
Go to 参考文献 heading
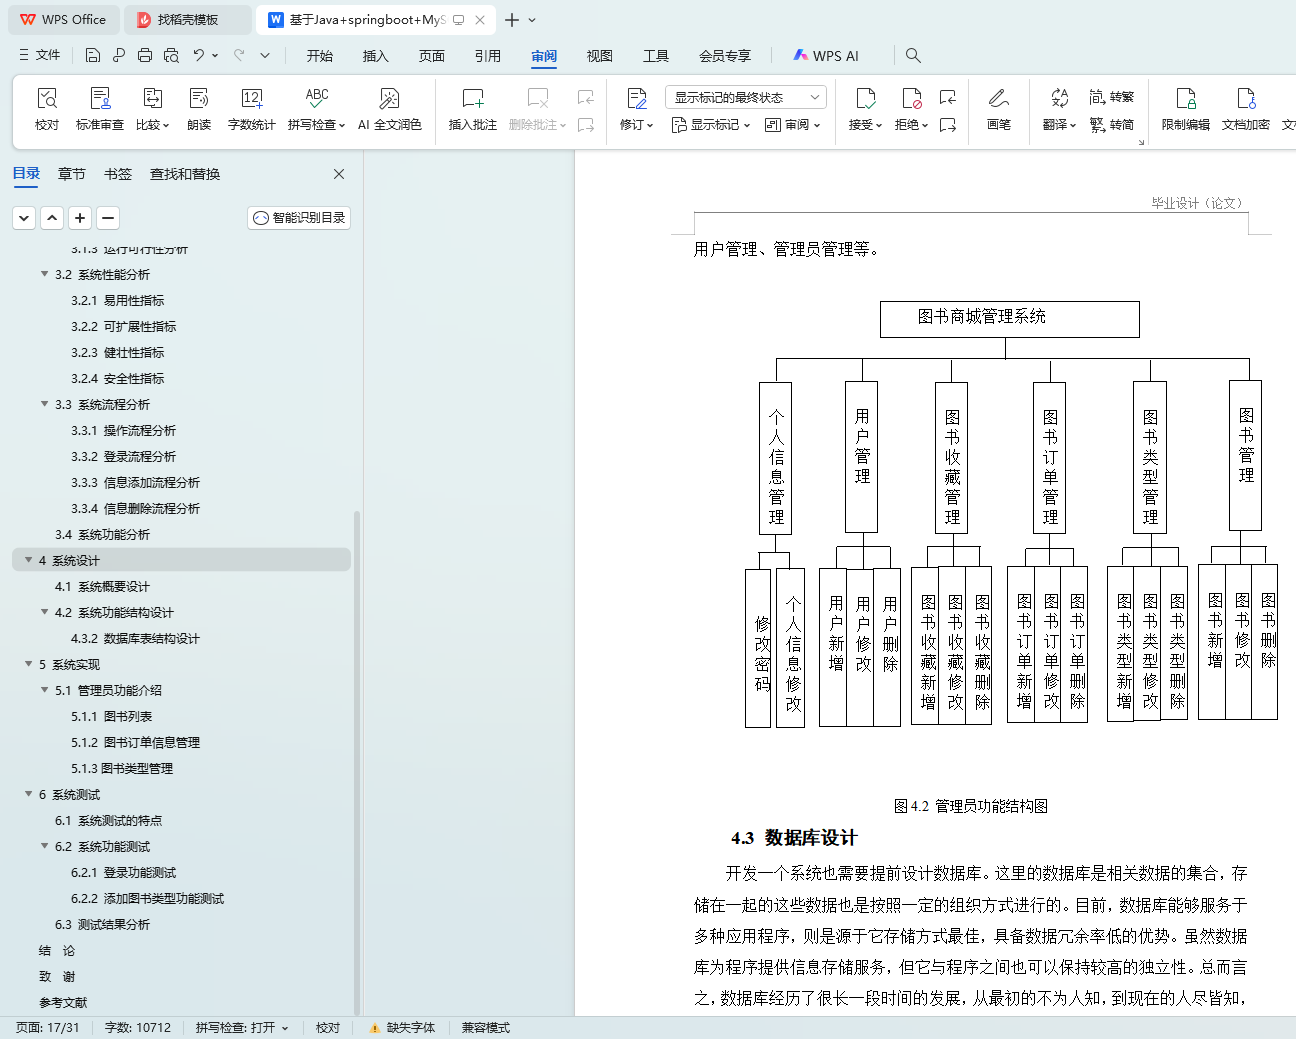click(x=63, y=1002)
